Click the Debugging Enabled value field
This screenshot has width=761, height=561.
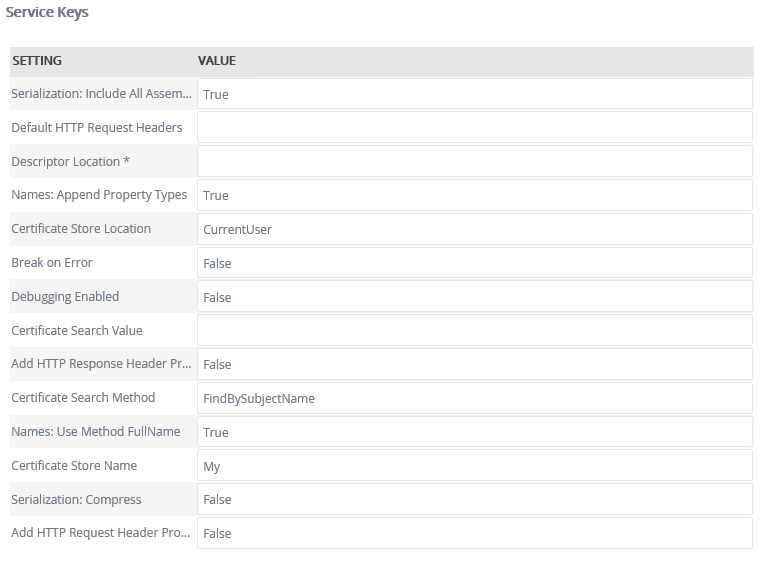[x=474, y=297]
